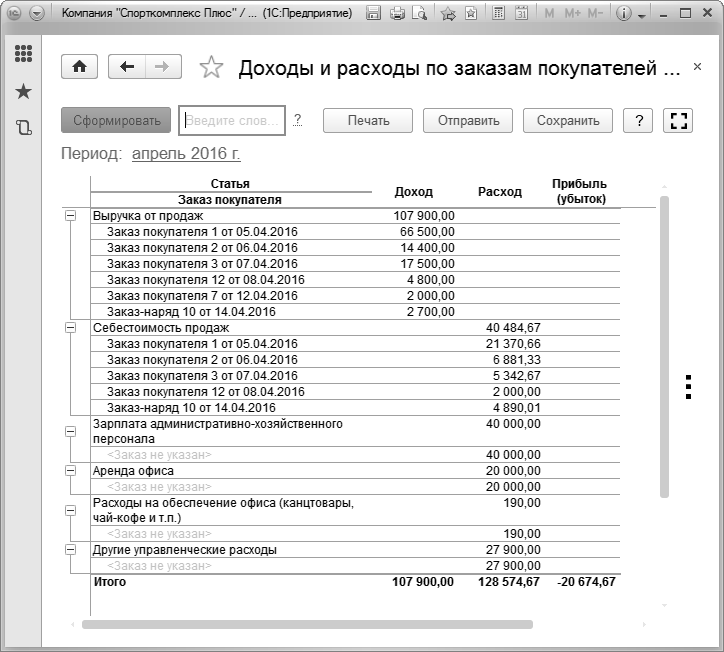This screenshot has height=652, width=724.
Task: Open the info icon in title bar
Action: (623, 13)
